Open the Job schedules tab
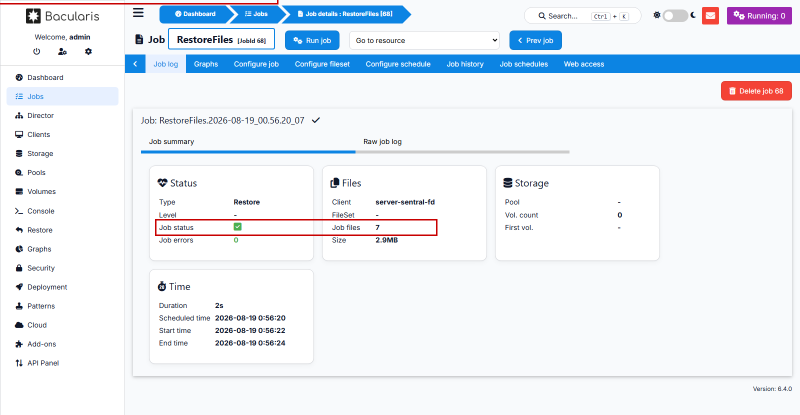The width and height of the screenshot is (800, 415). 523,64
